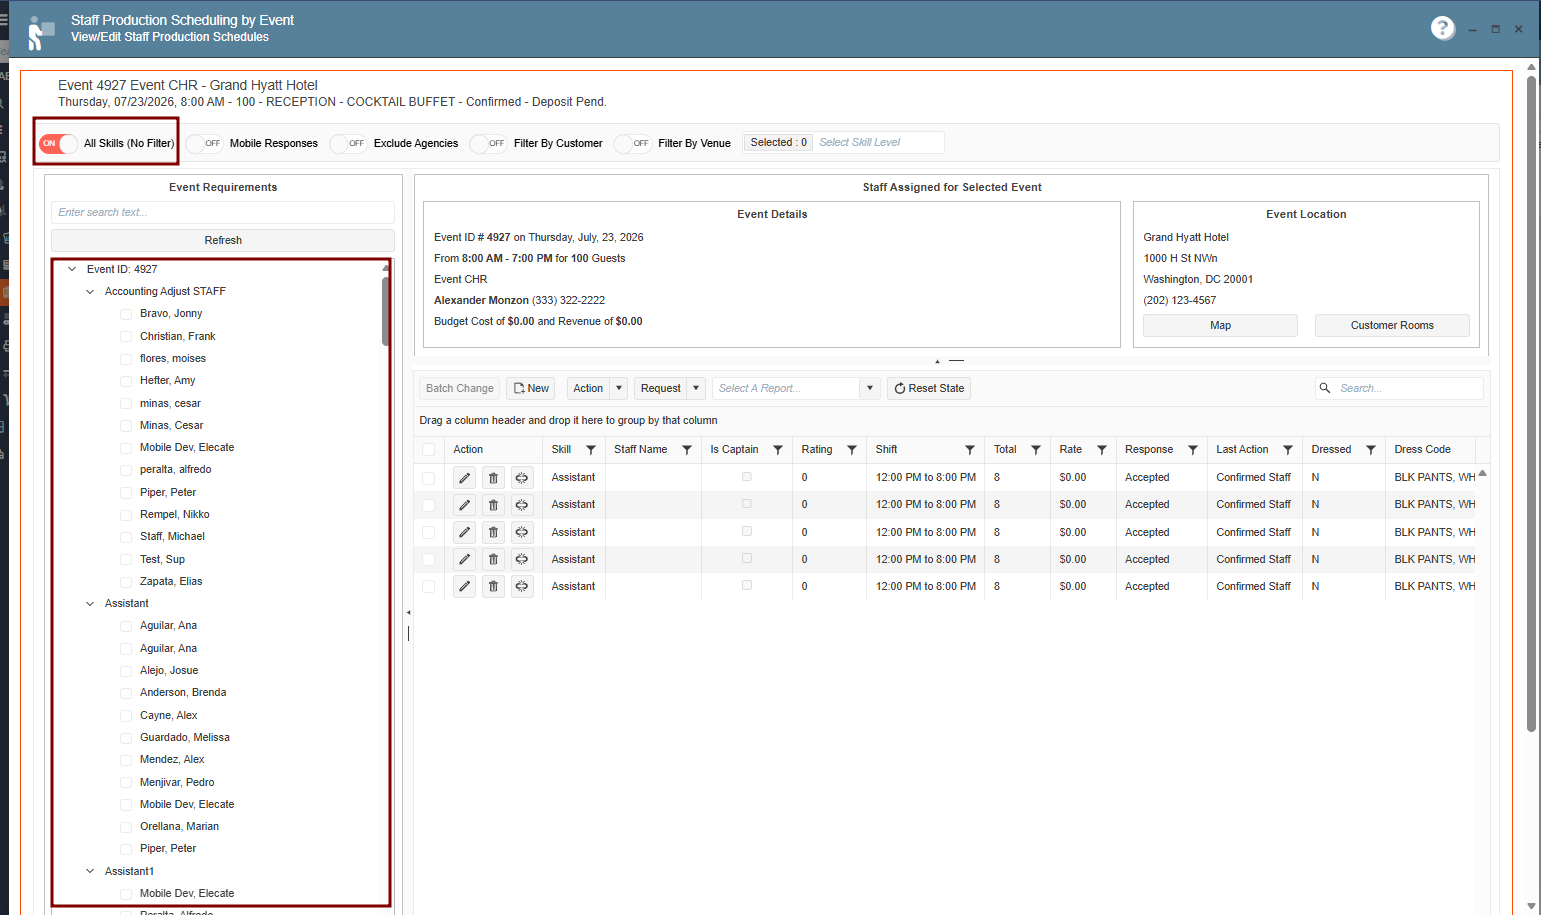
Task: Select the tree entry "Staff, Michael"
Action: pos(172,537)
